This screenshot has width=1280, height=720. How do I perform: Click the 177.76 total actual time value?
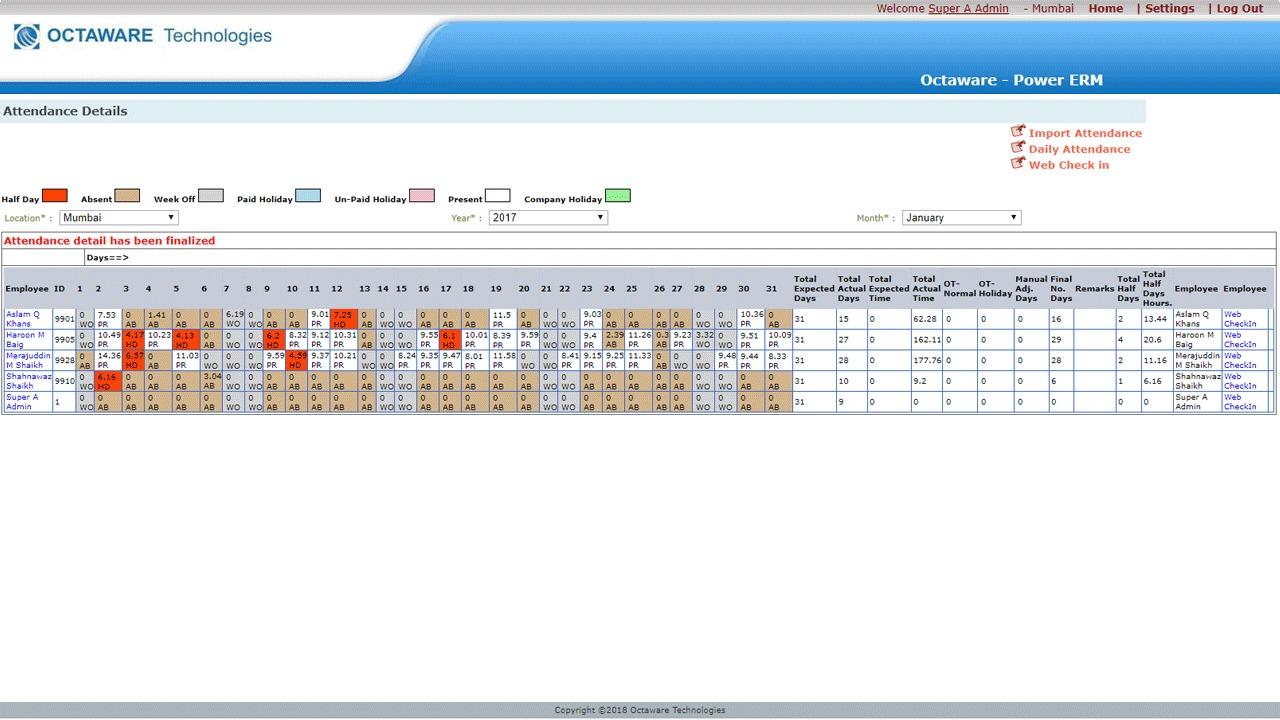[x=925, y=360]
